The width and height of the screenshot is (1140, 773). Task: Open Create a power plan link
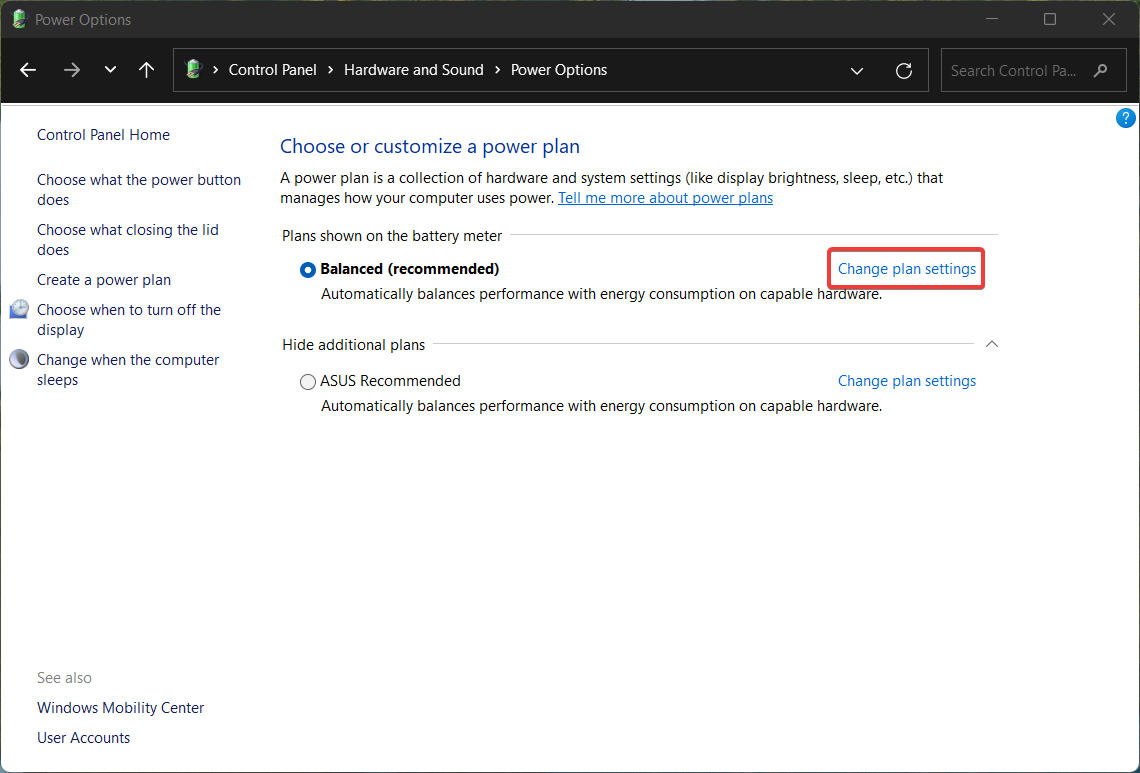(x=104, y=280)
